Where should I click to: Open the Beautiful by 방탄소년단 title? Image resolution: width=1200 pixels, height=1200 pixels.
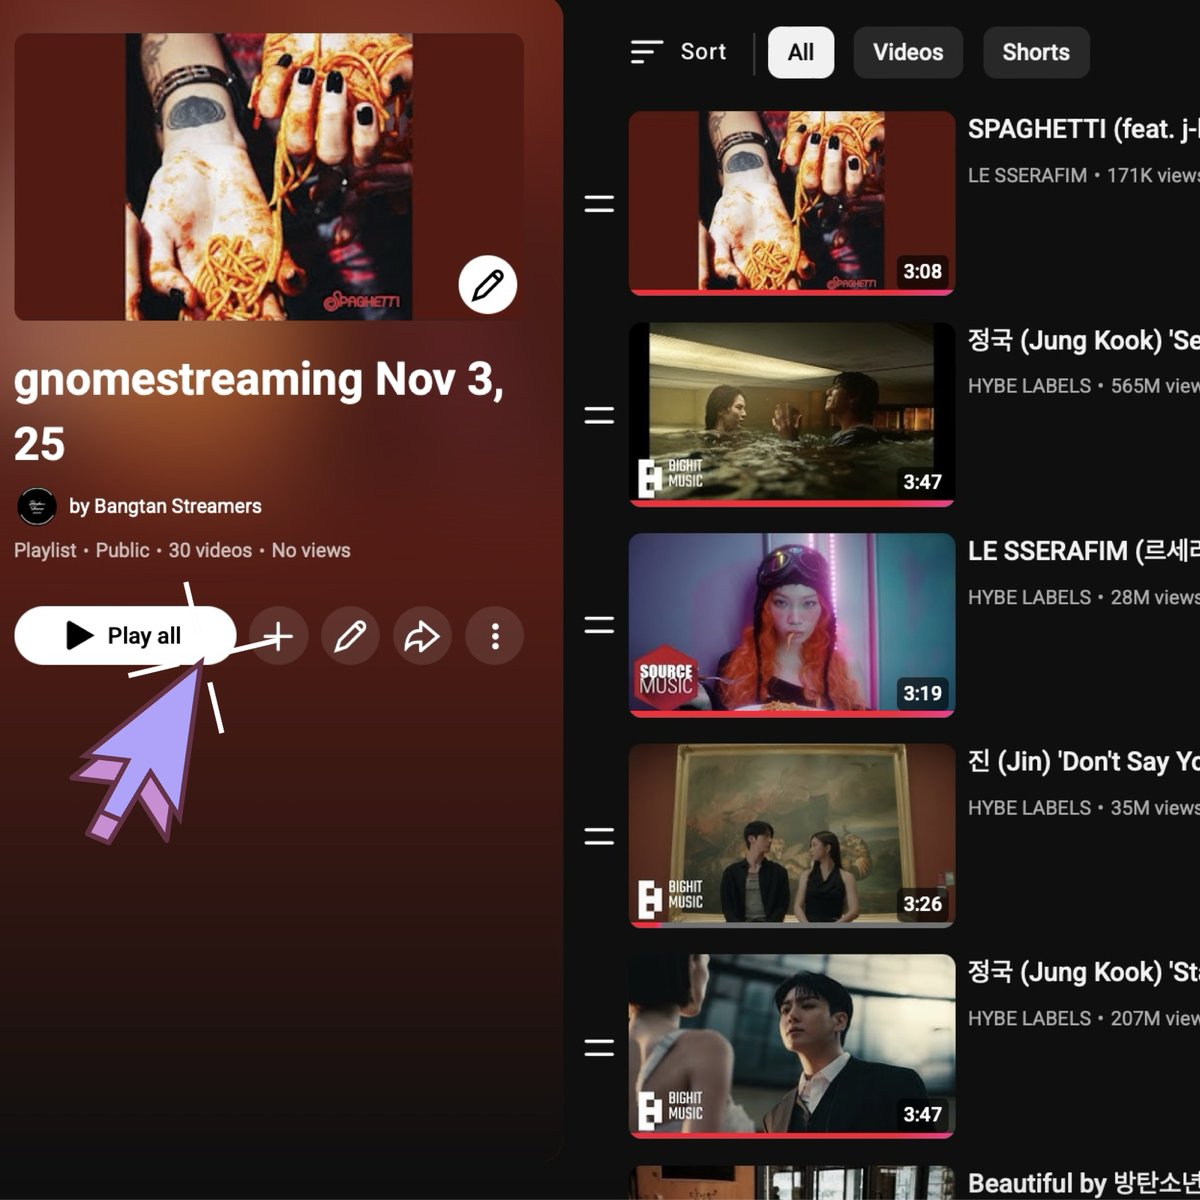point(1083,1183)
